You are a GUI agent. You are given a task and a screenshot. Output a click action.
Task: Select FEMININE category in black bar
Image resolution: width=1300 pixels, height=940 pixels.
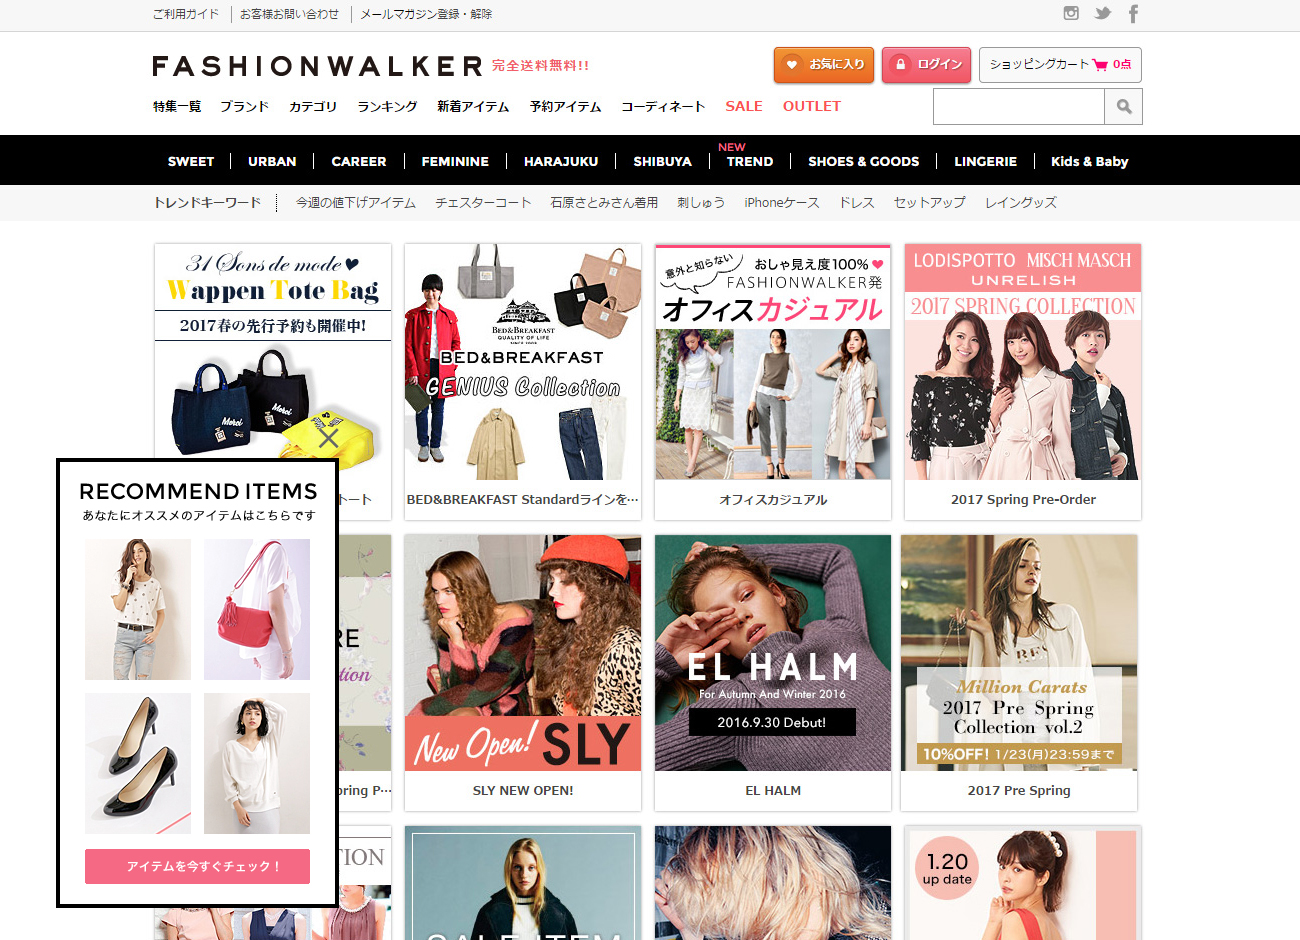click(x=455, y=161)
